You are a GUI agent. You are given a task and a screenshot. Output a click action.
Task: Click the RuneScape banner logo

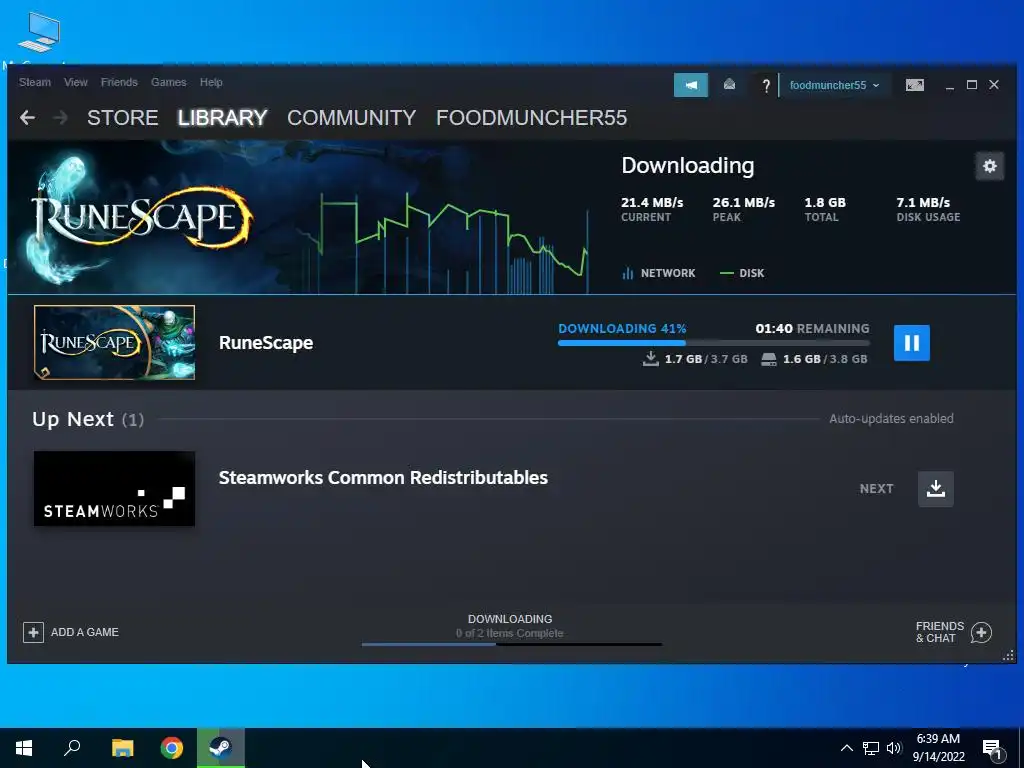140,219
